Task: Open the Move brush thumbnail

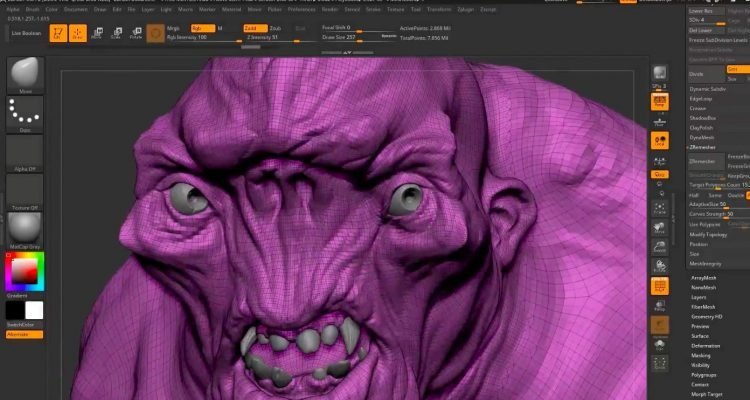Action: click(x=25, y=75)
